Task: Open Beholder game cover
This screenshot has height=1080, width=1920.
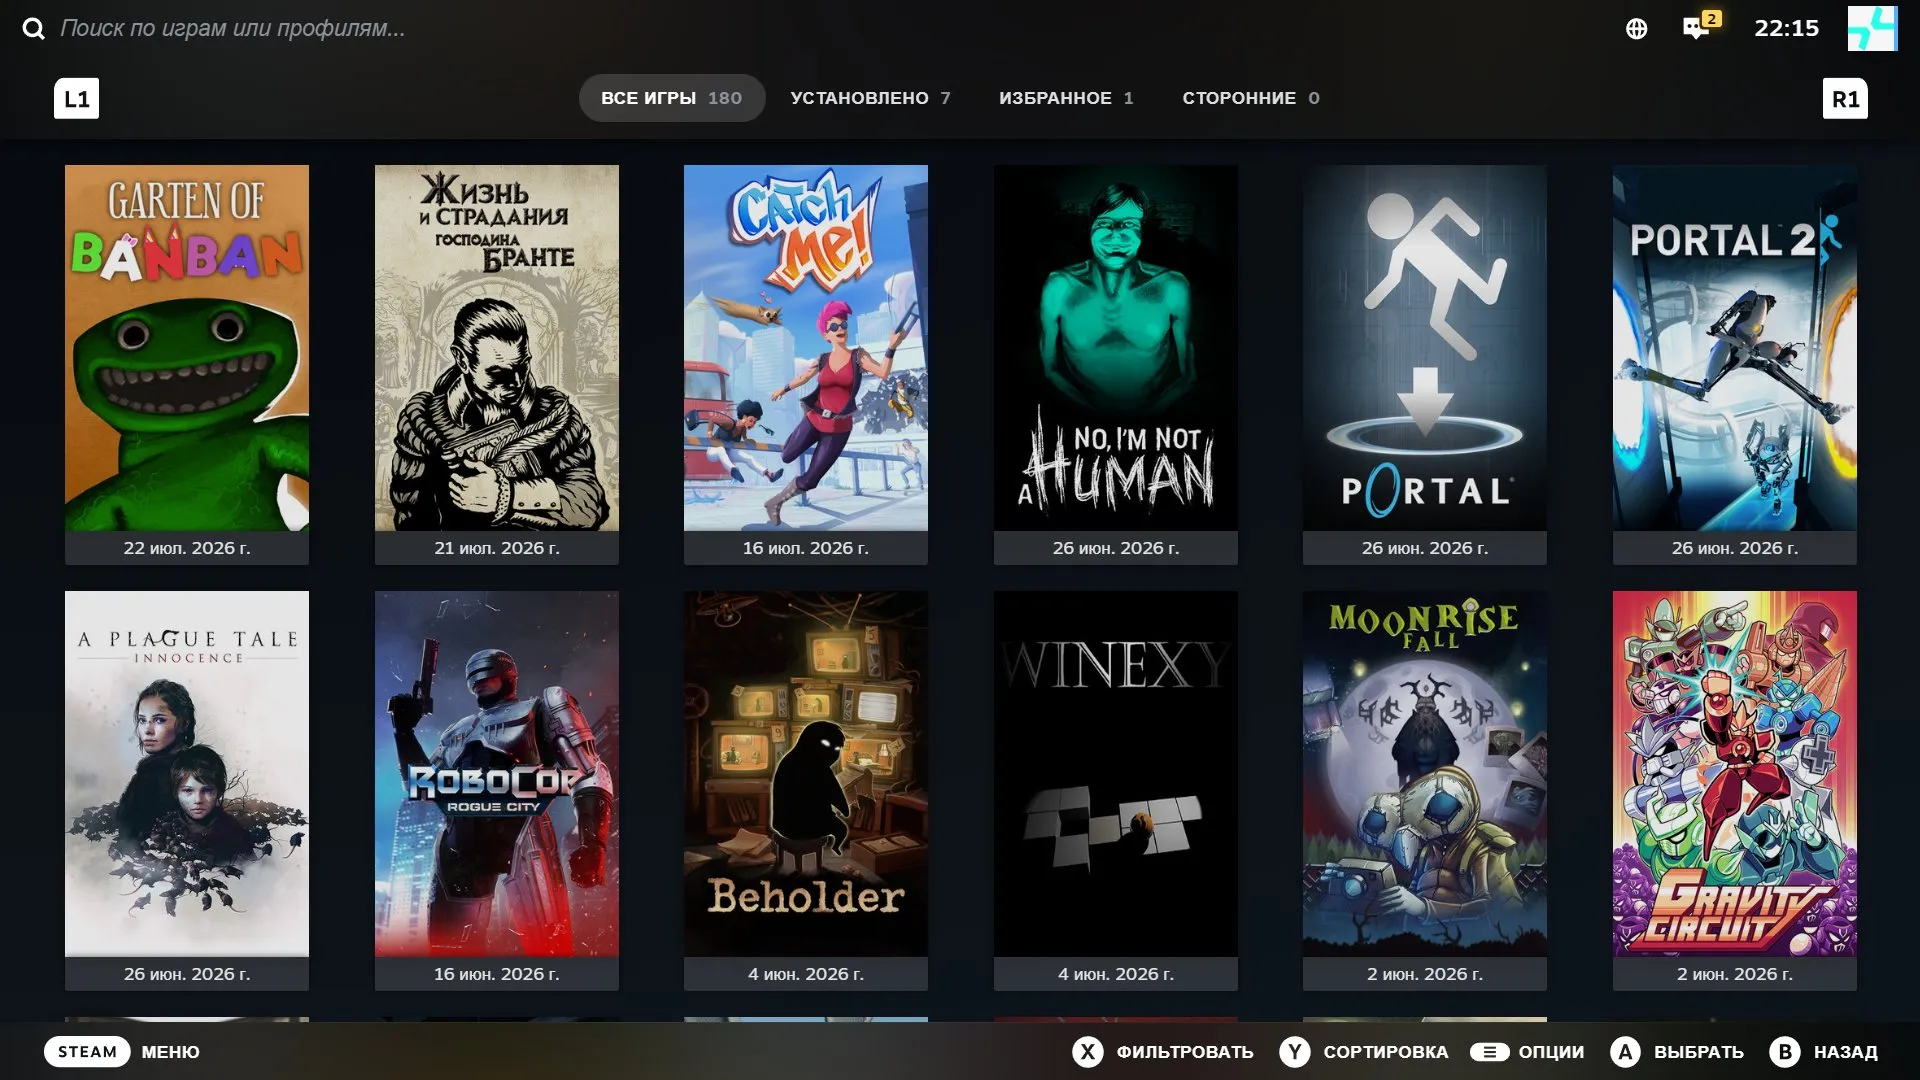Action: pyautogui.click(x=806, y=774)
